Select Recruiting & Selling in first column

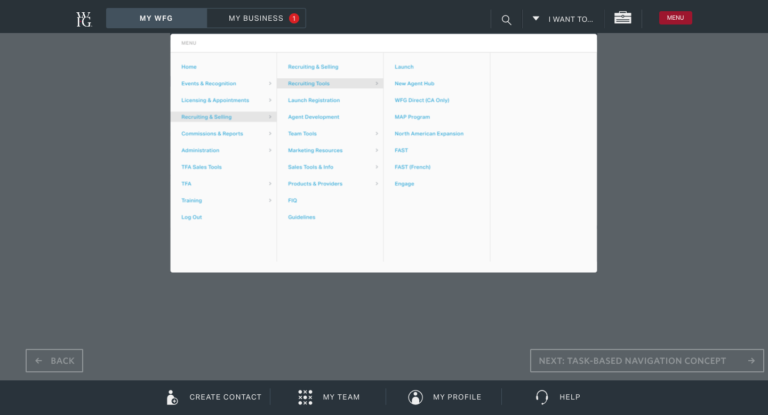pyautogui.click(x=223, y=117)
